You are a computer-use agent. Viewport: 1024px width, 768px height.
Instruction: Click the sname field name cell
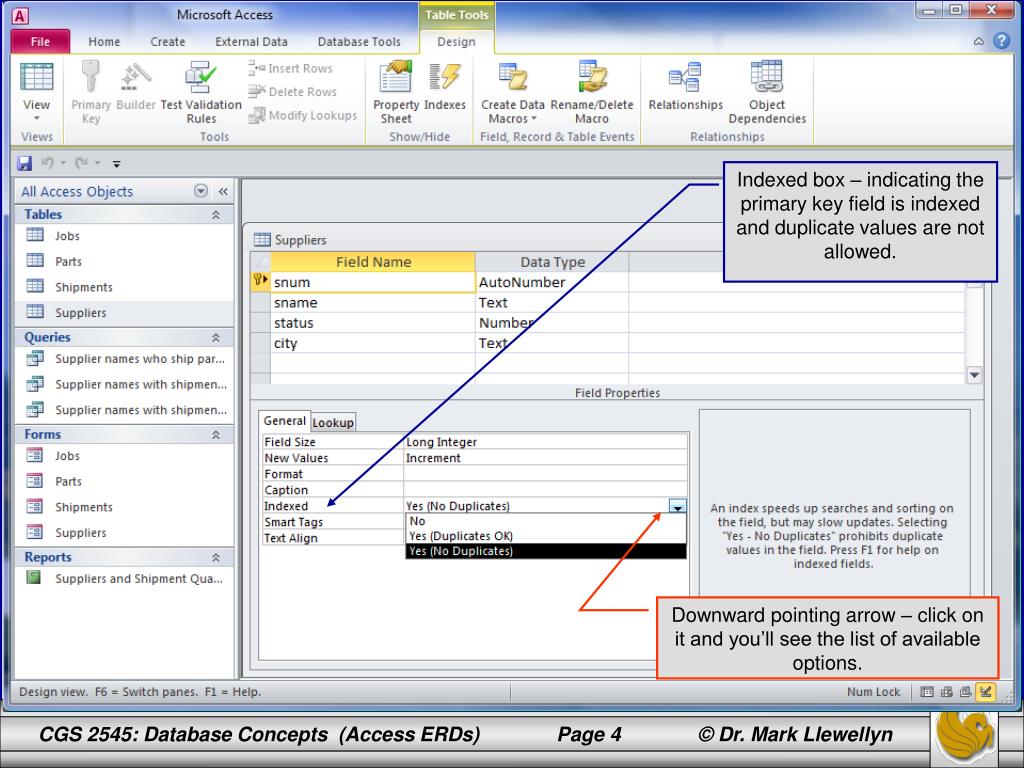tap(373, 302)
